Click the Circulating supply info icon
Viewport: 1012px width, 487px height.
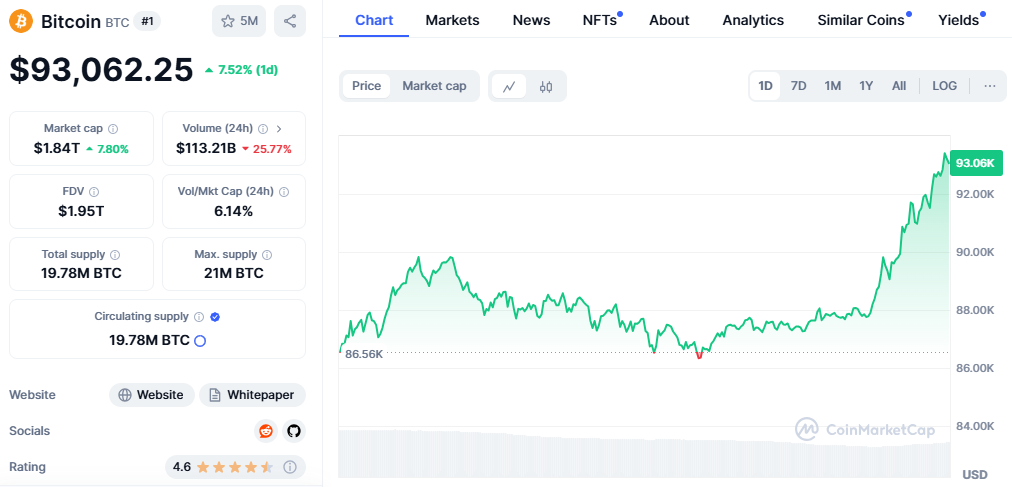tap(199, 317)
